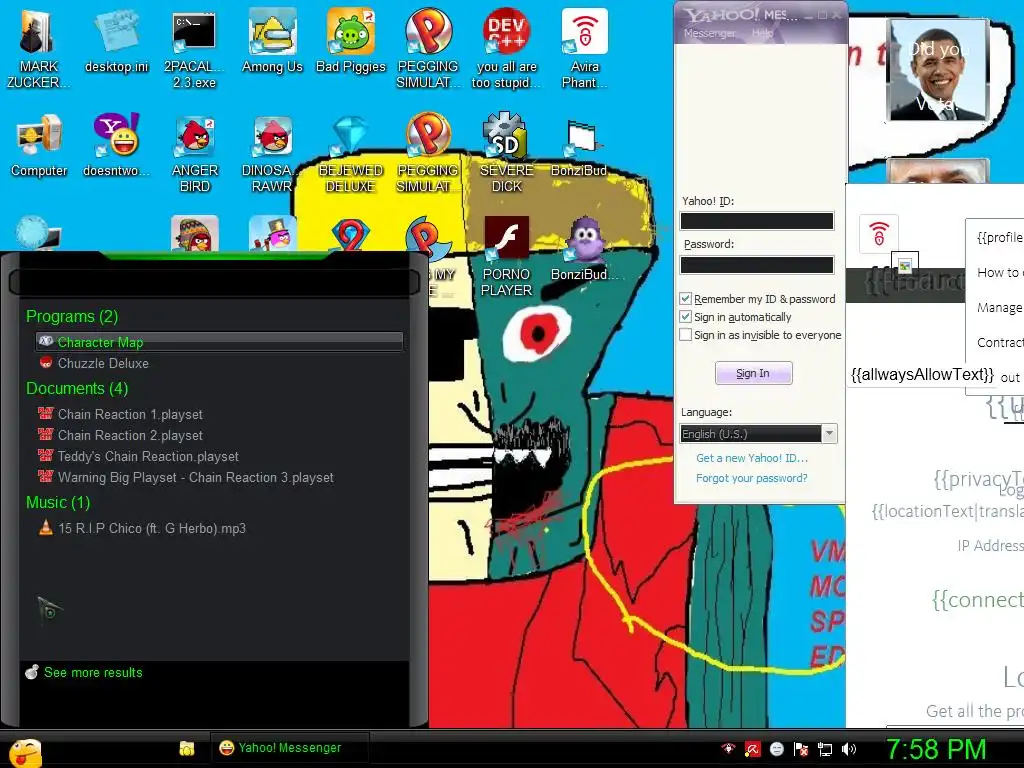This screenshot has height=768, width=1024.
Task: Launch the ANGER BIRD desktop icon
Action: click(x=195, y=153)
